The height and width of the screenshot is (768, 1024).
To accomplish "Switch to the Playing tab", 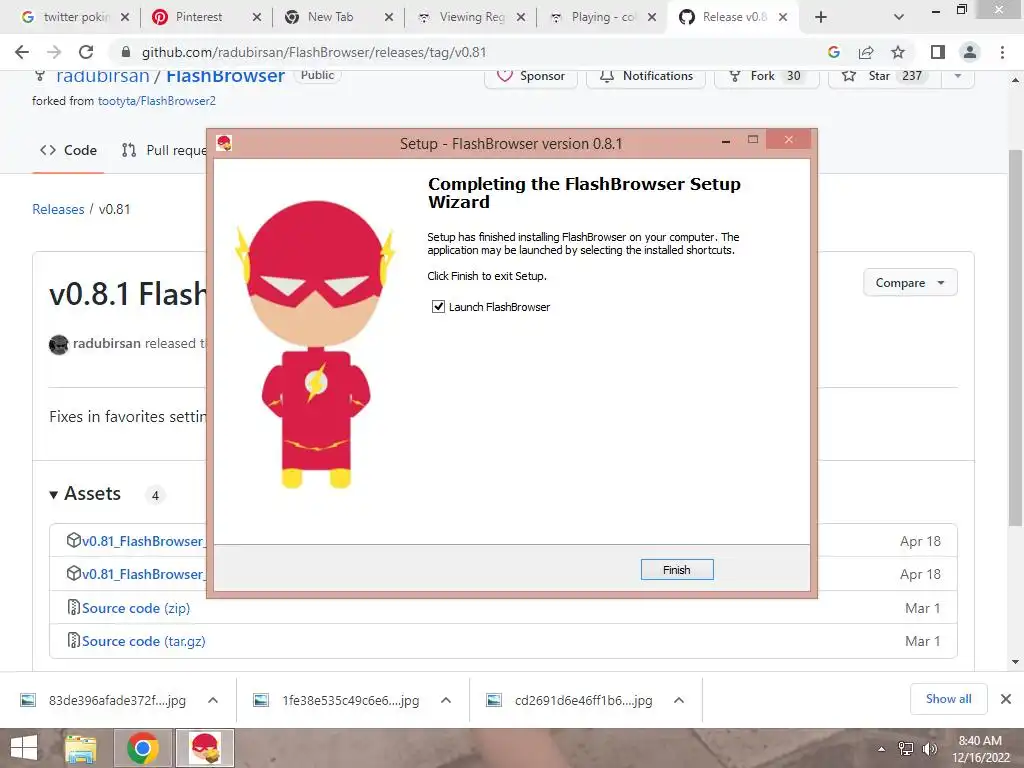I will 602,18.
